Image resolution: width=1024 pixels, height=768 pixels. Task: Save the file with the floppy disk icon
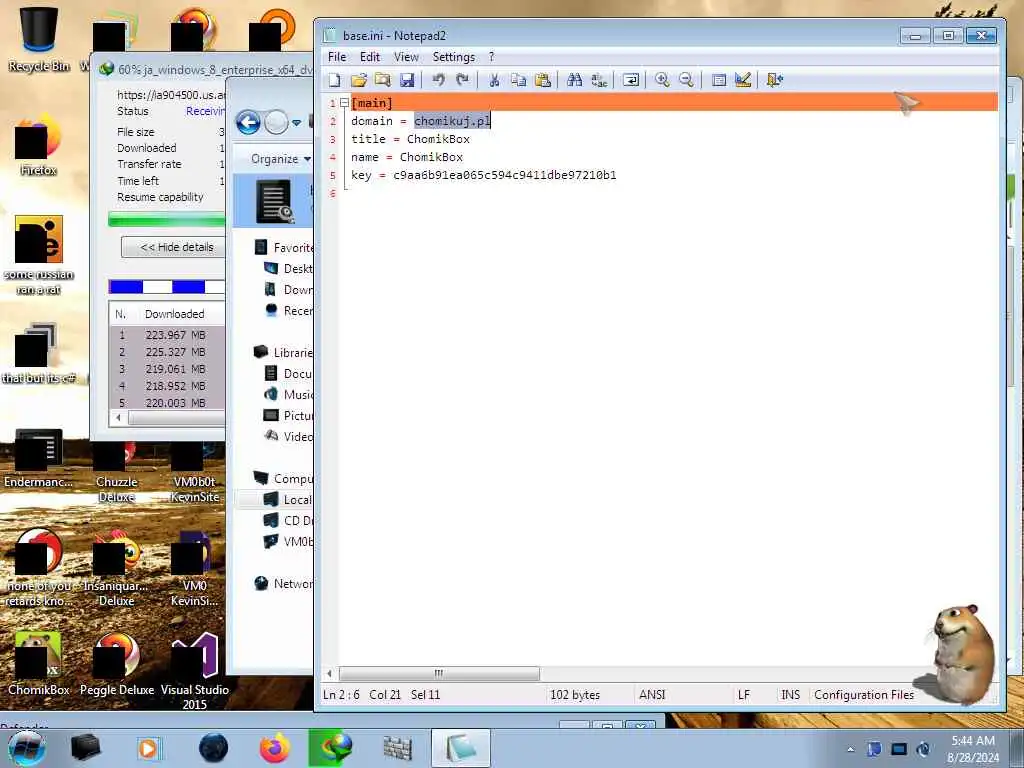pyautogui.click(x=407, y=80)
